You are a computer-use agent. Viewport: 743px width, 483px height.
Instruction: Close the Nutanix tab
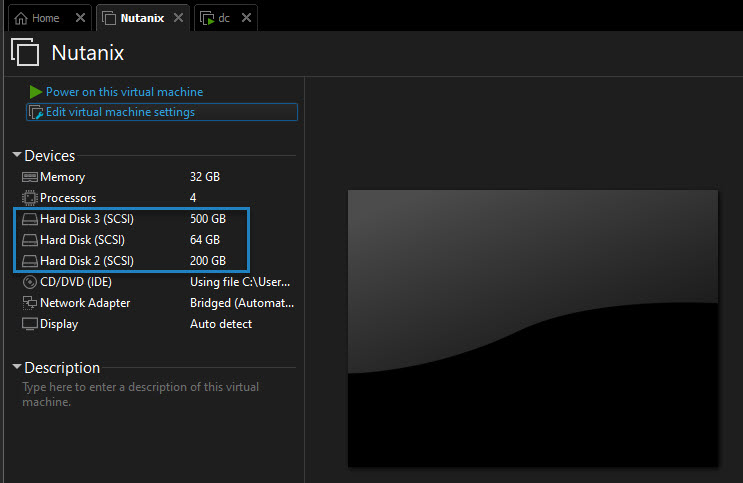[178, 18]
